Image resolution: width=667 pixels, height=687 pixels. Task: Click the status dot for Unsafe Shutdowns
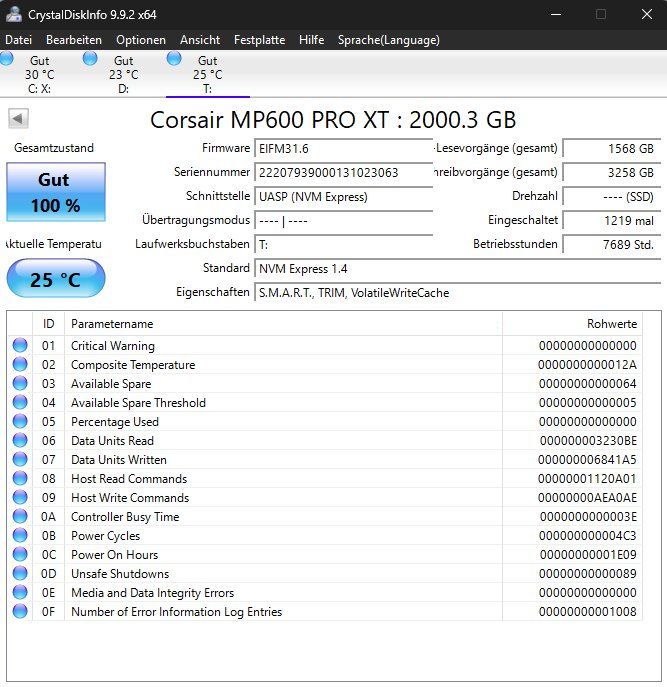[20, 573]
